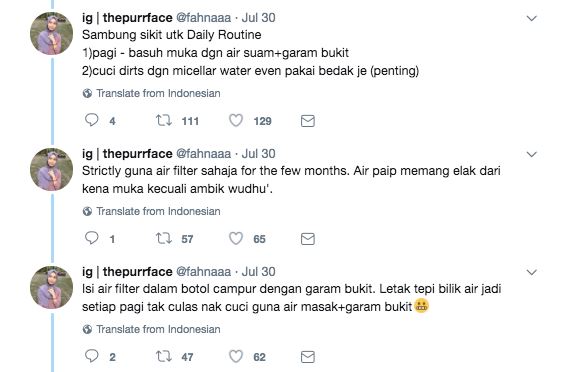562x372 pixels.
Task: Reply to the air filter sahaja tweet
Action: [x=91, y=238]
